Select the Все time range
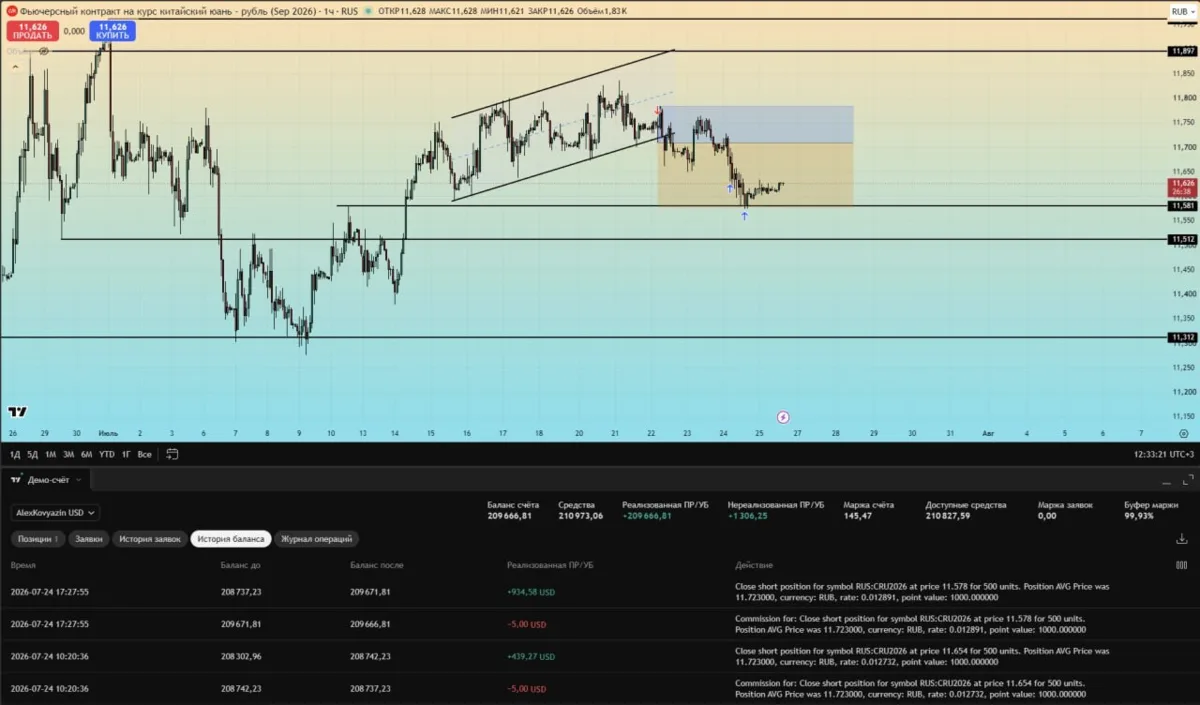The height and width of the screenshot is (705, 1200). 145,454
